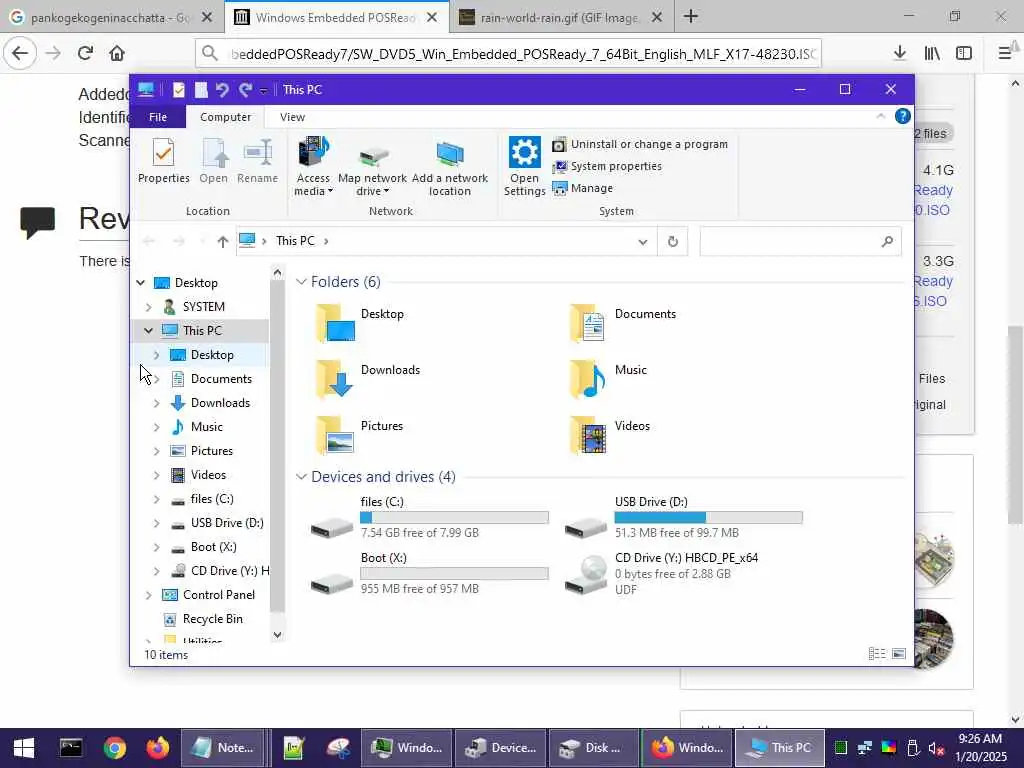Select the Music folder in content pane
1024x768 pixels.
pos(607,379)
